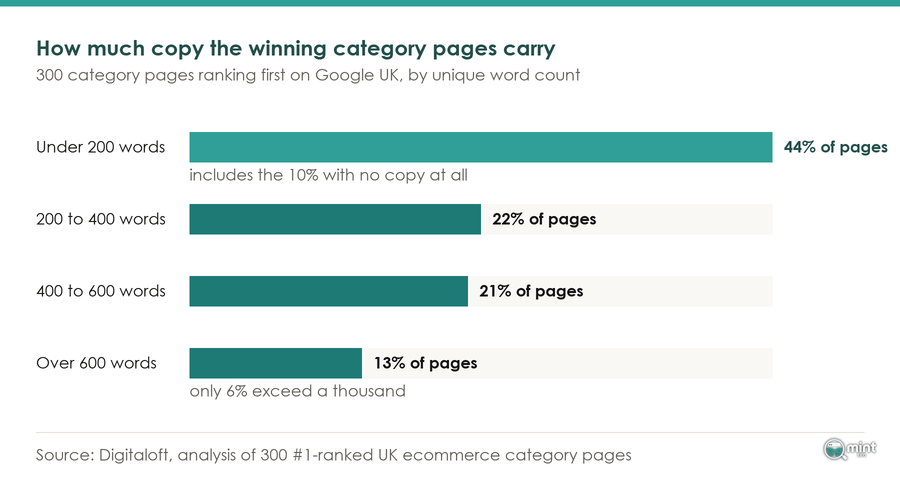Click the 44% of pages label
900x484 pixels.
(836, 147)
